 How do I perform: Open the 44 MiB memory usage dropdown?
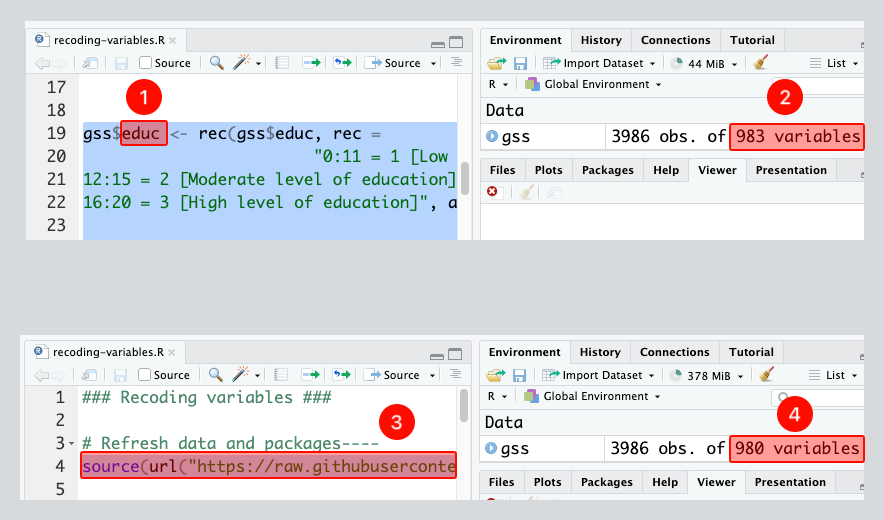coord(704,64)
